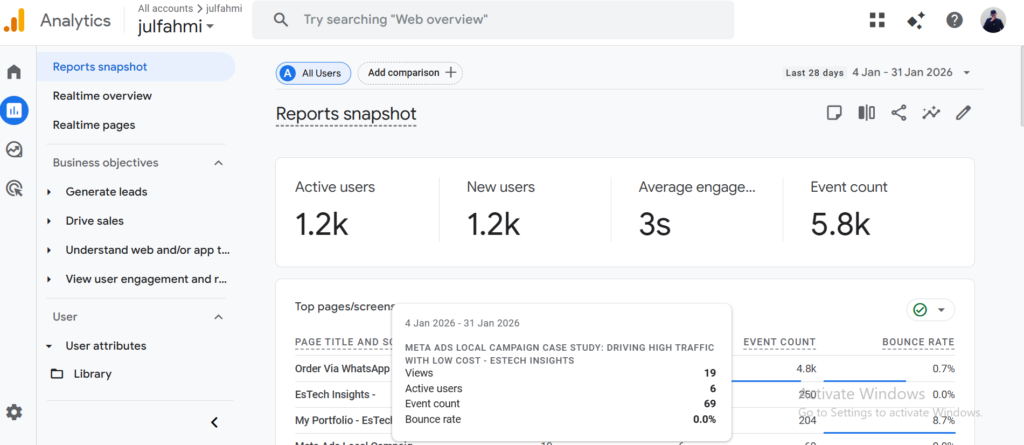This screenshot has height=445, width=1024.
Task: Select Realtime pages in sidebar
Action: (x=94, y=125)
